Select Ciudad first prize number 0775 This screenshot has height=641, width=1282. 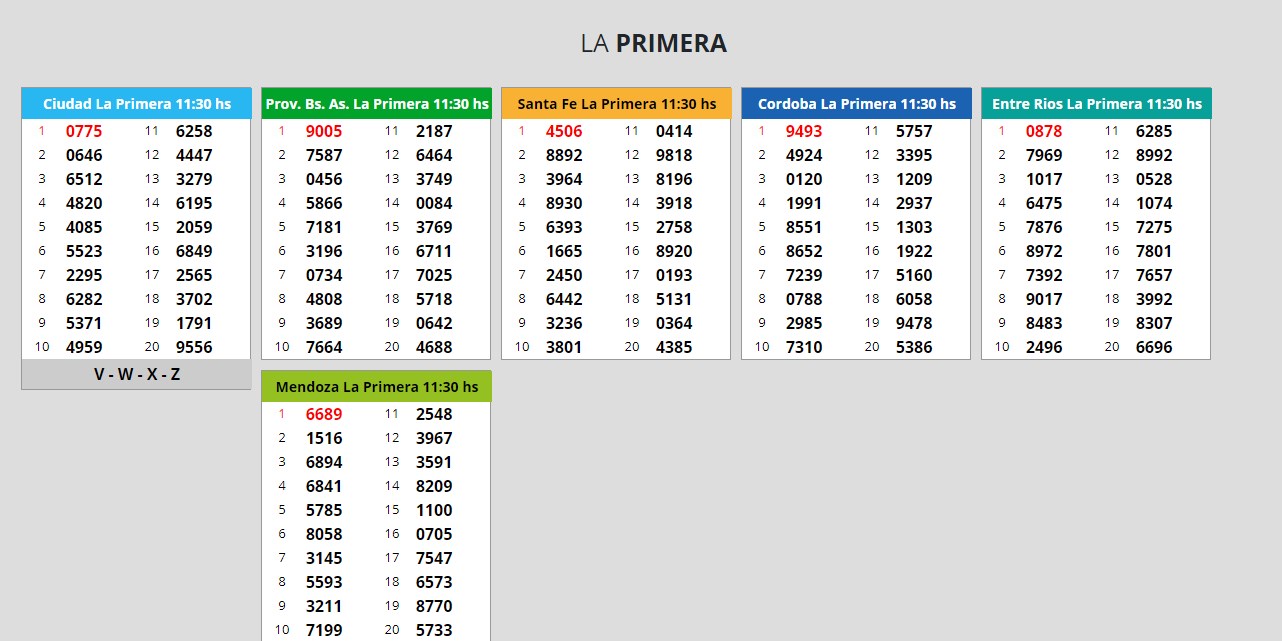[84, 131]
